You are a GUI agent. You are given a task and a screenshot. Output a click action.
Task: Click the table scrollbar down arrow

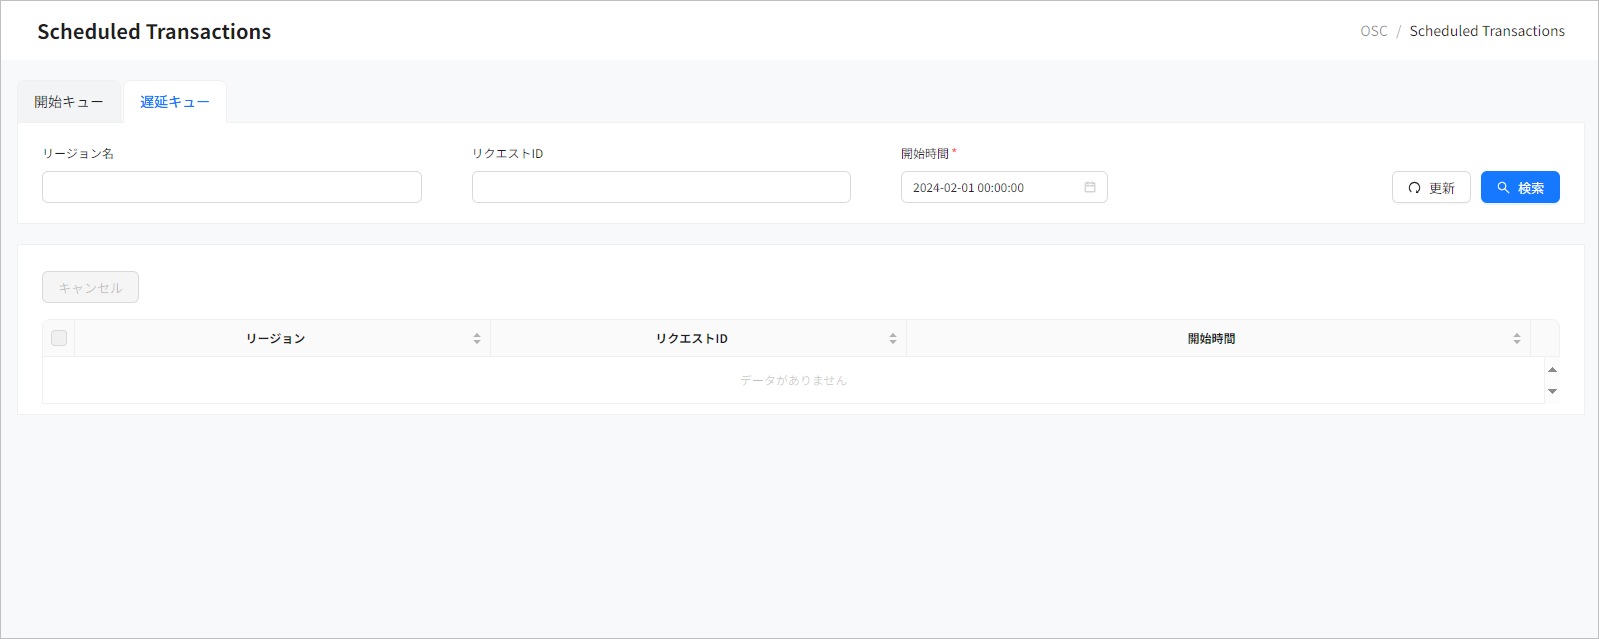1552,391
